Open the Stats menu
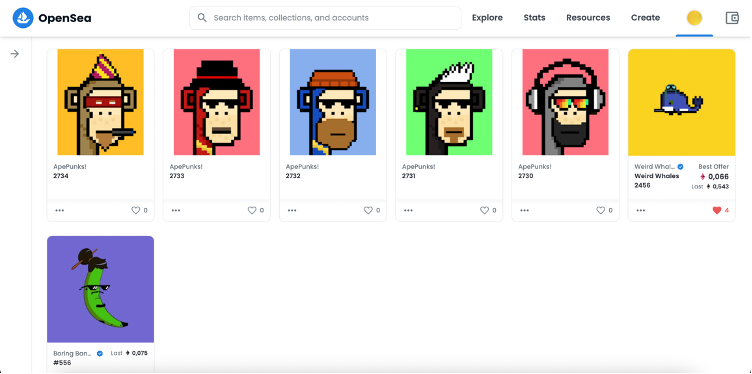Image resolution: width=752 pixels, height=374 pixels. [534, 18]
